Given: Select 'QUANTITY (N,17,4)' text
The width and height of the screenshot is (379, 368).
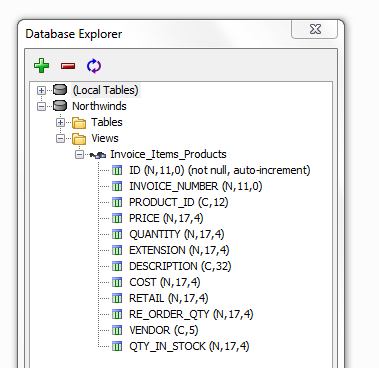Looking at the screenshot, I should (x=177, y=234).
